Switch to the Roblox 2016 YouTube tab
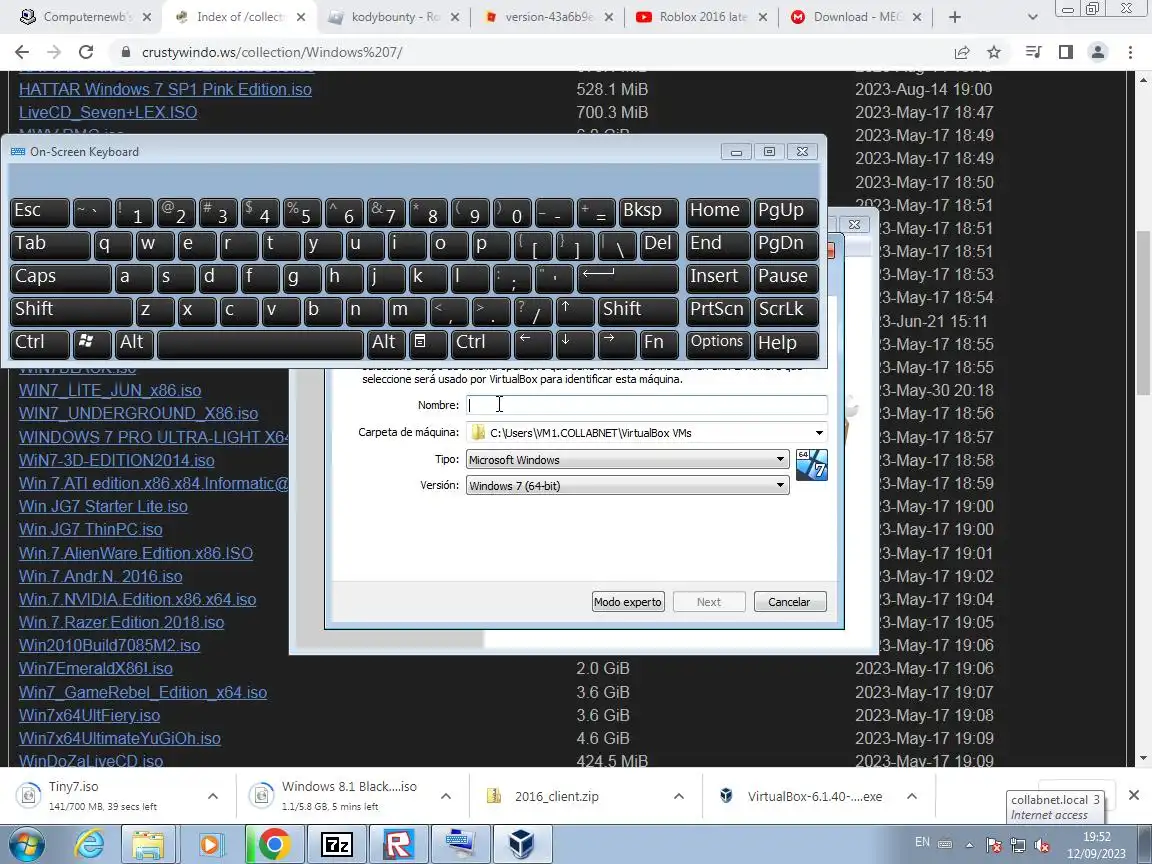The width and height of the screenshot is (1152, 864). (x=703, y=17)
